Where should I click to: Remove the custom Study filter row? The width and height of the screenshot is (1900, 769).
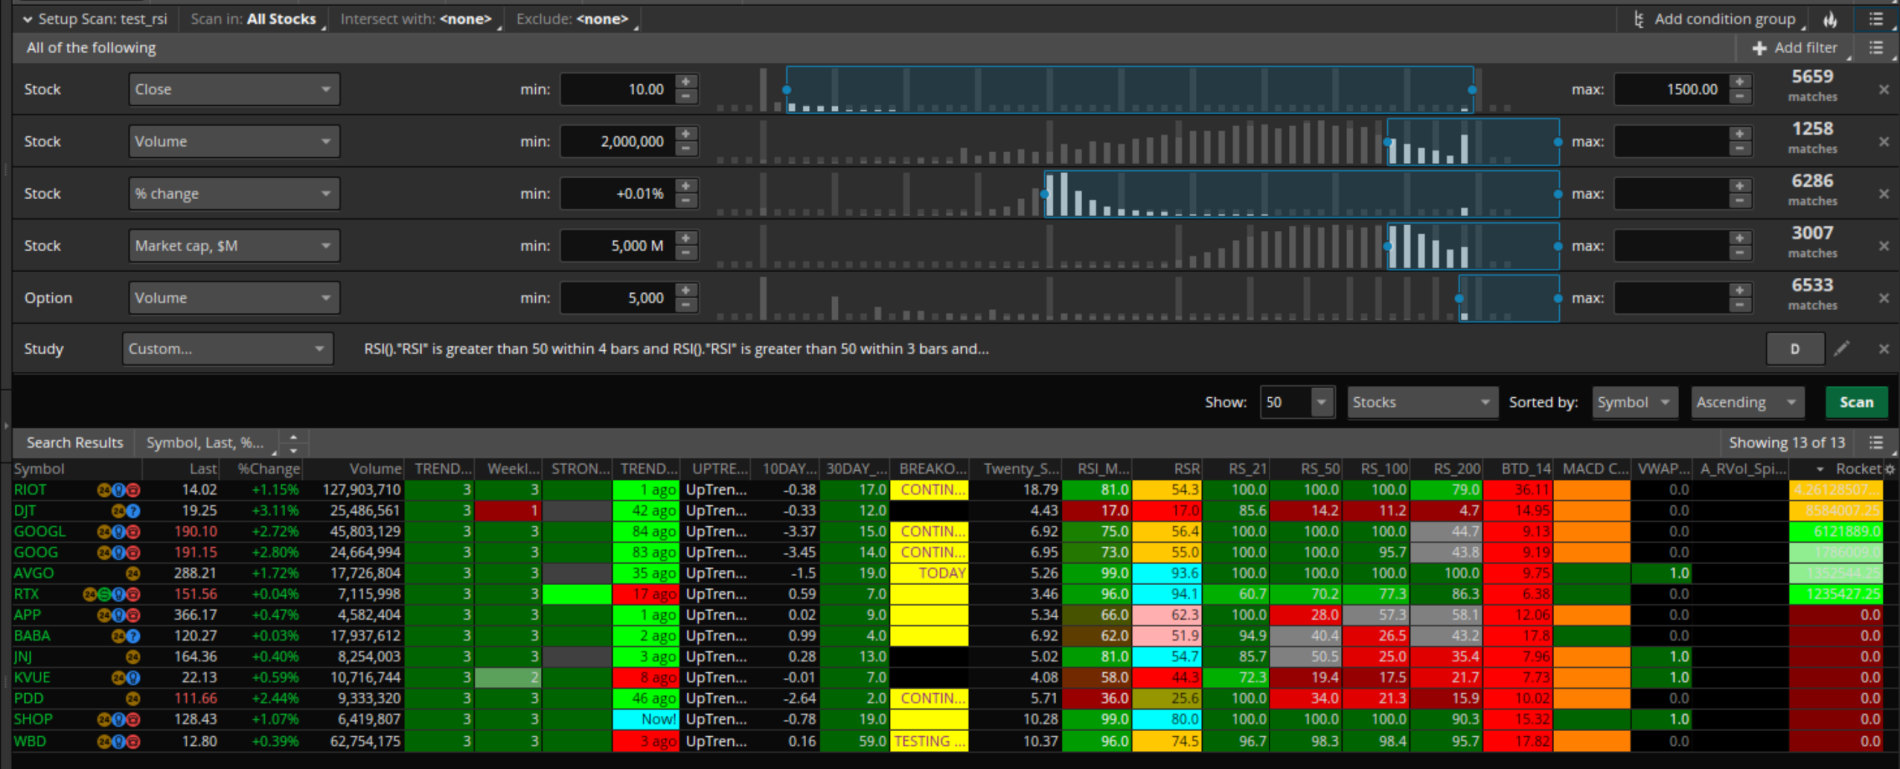pos(1884,349)
